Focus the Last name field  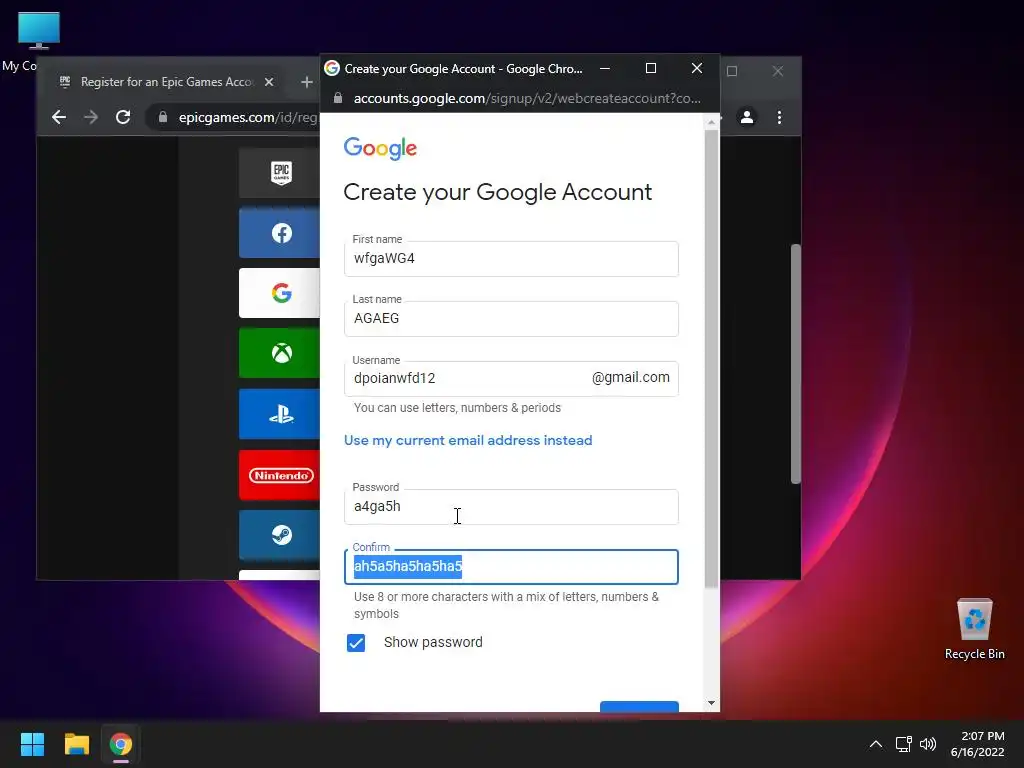click(x=511, y=319)
